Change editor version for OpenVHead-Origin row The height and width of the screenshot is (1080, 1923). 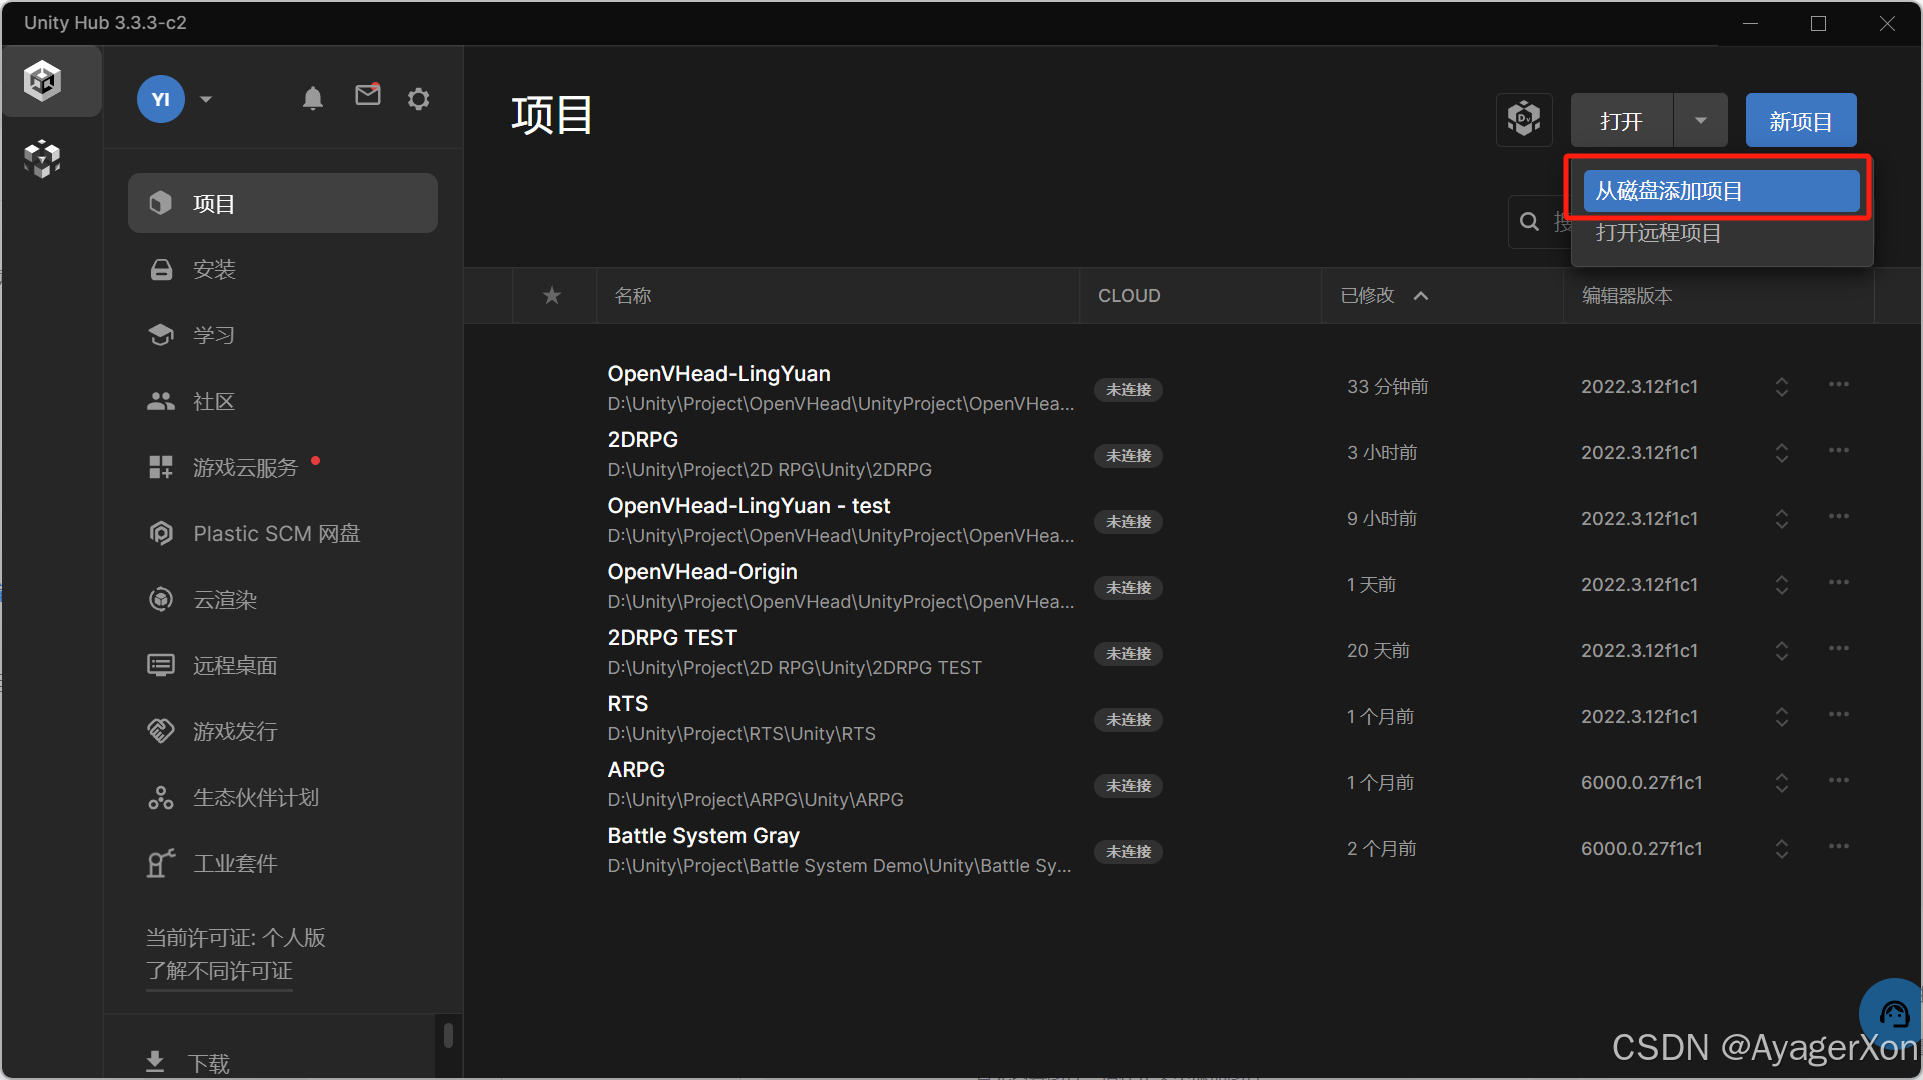tap(1782, 585)
